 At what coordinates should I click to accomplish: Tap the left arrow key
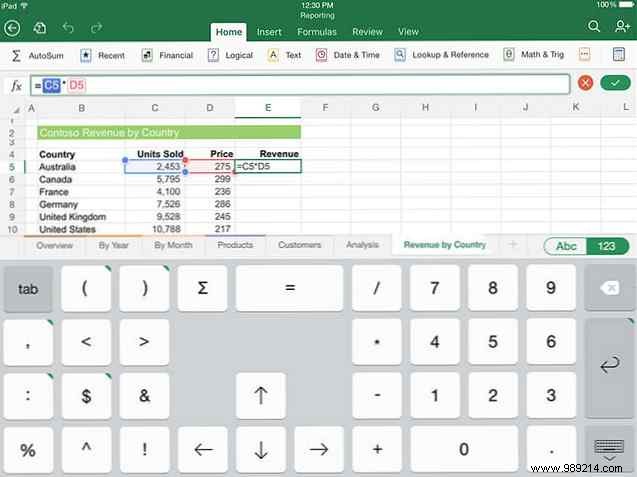point(203,449)
